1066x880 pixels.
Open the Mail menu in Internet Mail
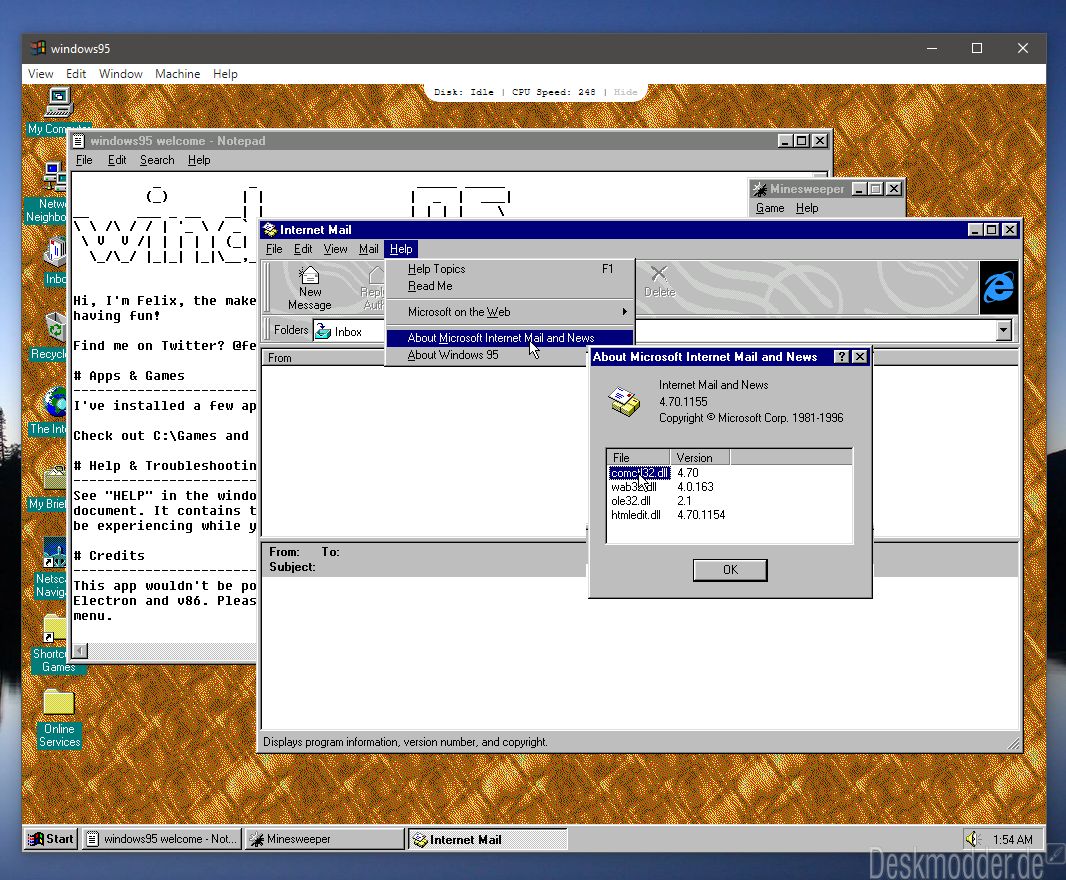click(368, 249)
